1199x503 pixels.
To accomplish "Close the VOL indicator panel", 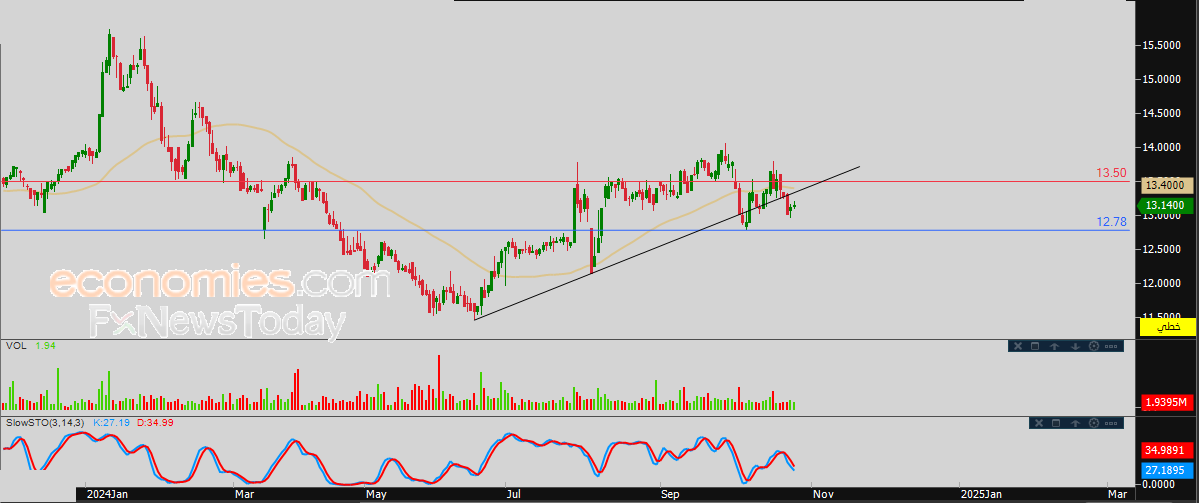I will 1018,346.
